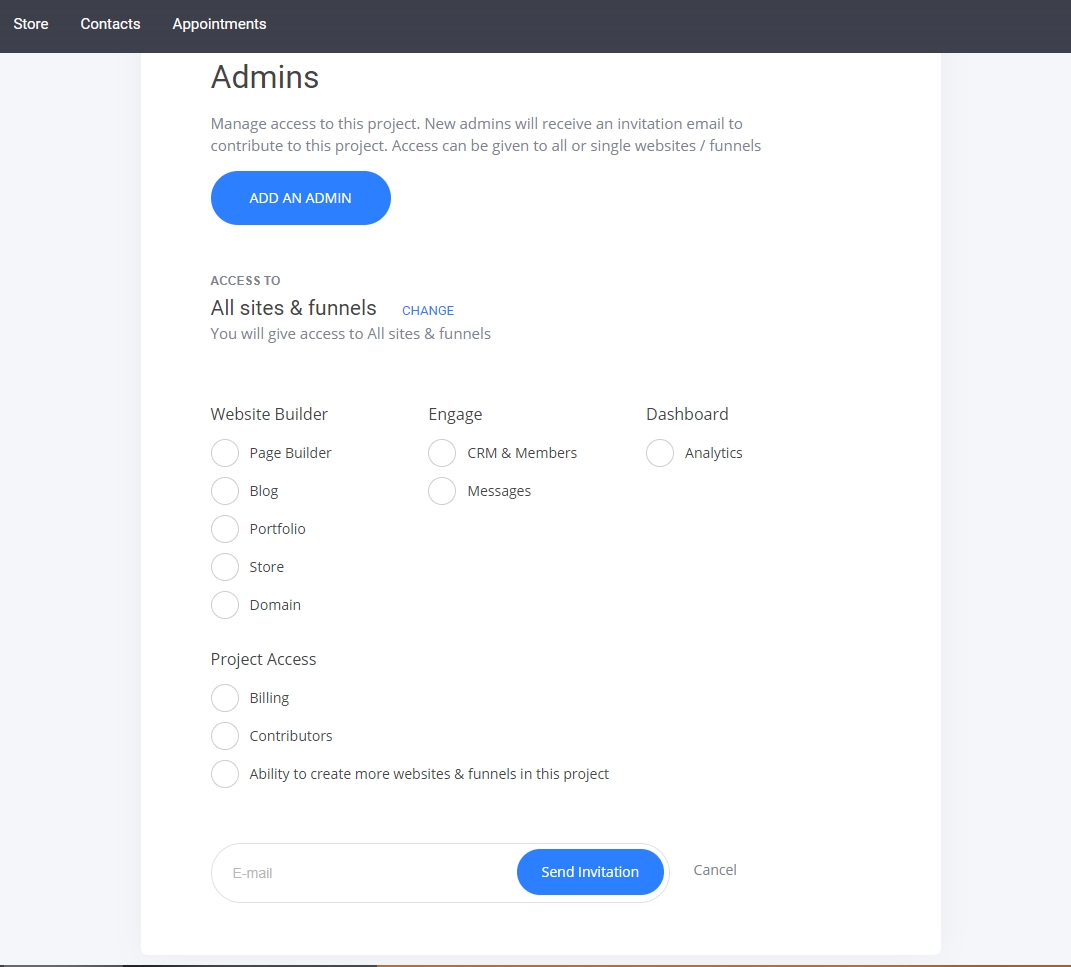Click the Admins page heading
The height and width of the screenshot is (967, 1071).
pos(265,77)
